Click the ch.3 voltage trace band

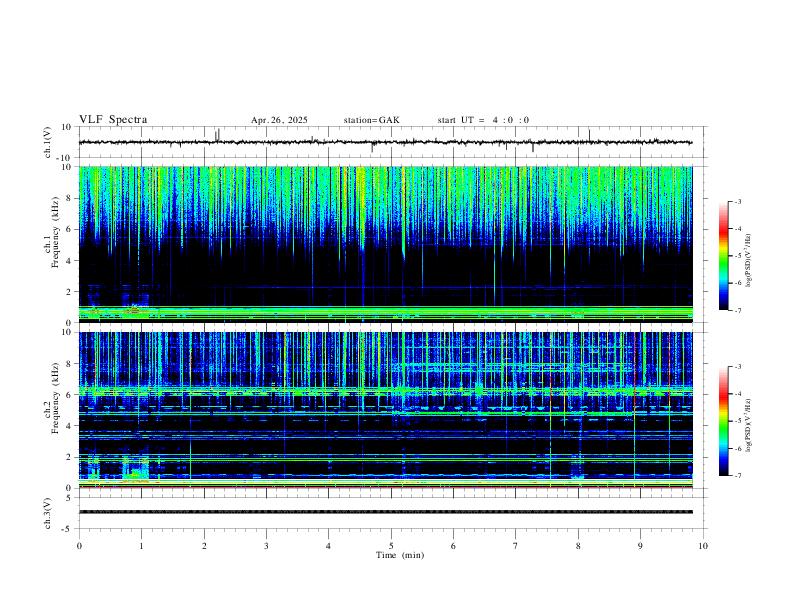(x=385, y=512)
